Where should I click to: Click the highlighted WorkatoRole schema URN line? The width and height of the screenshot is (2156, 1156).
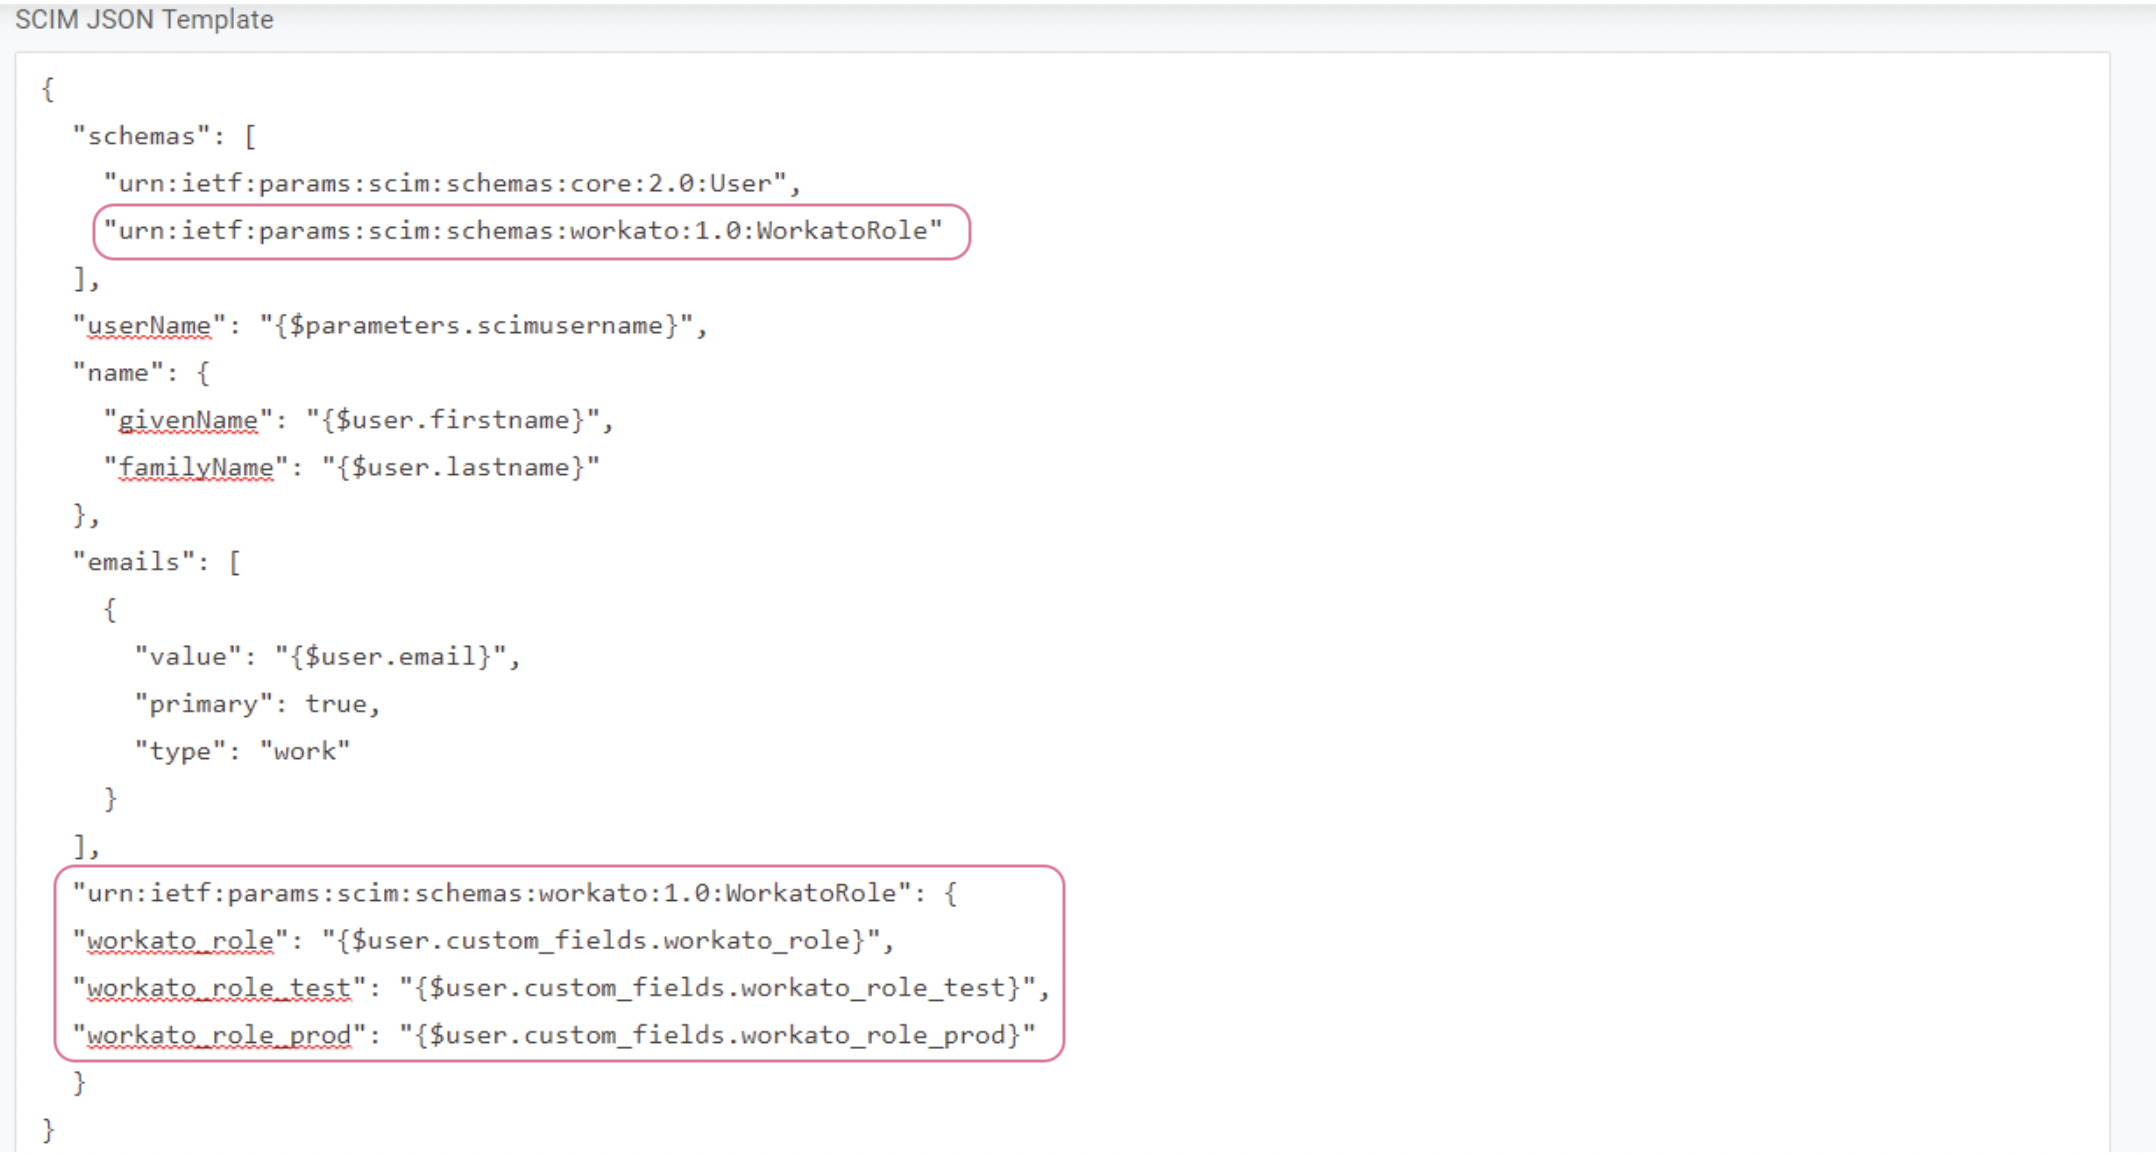[523, 231]
